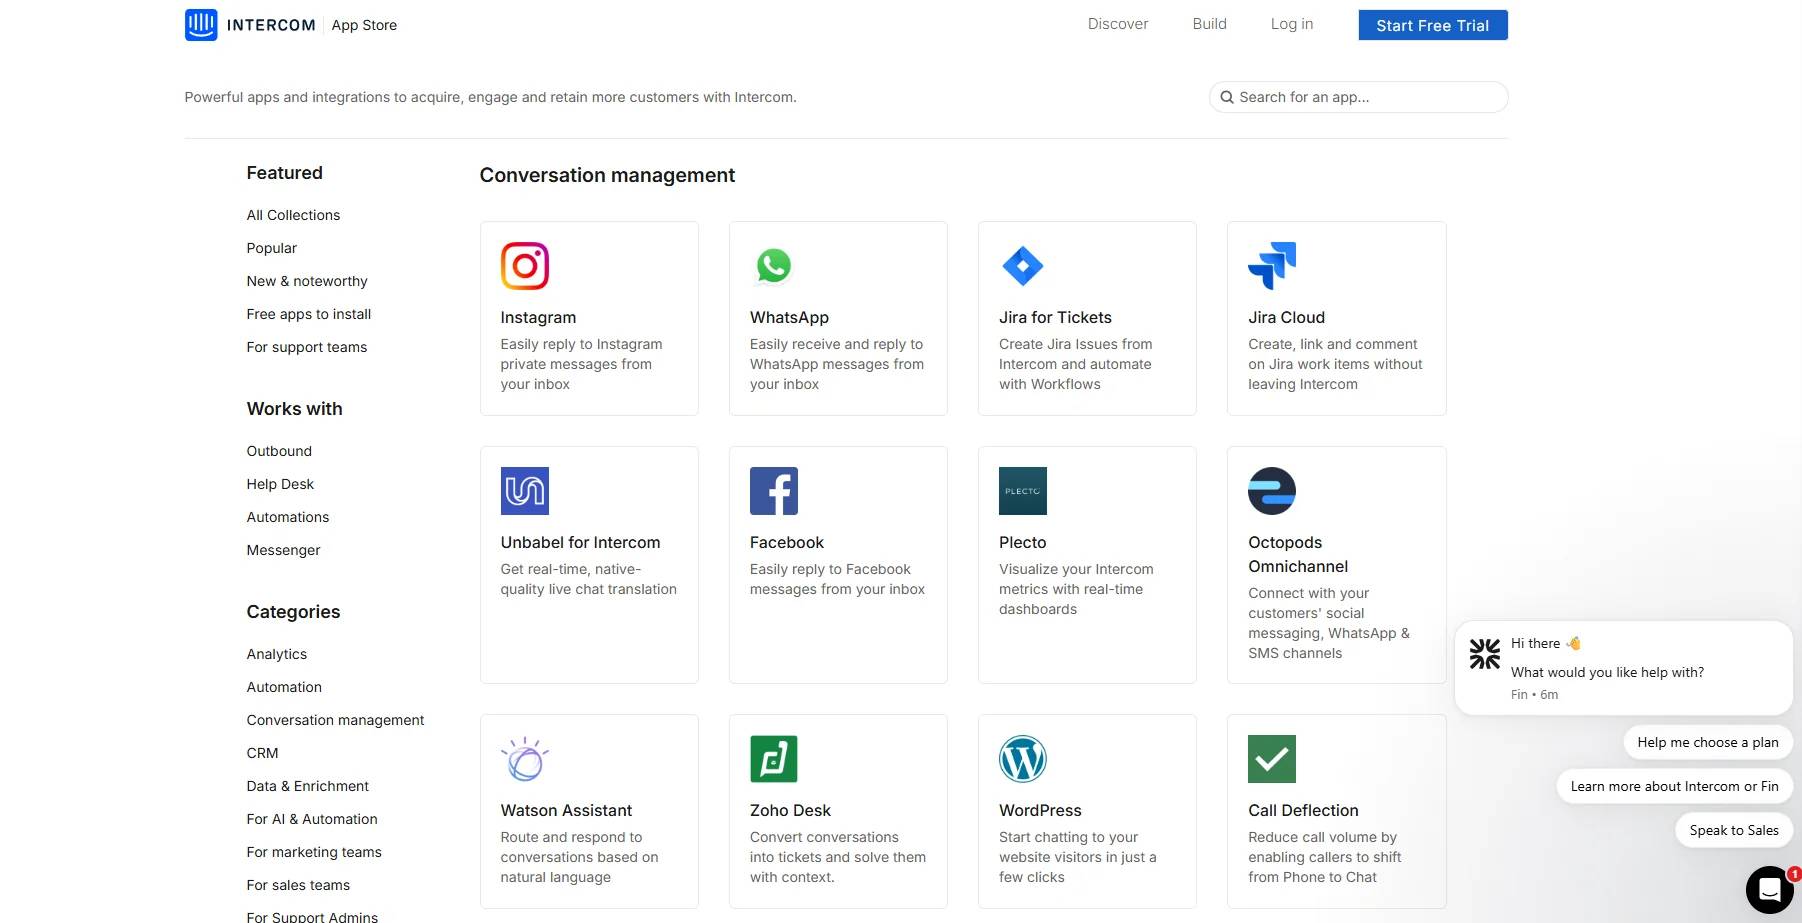Viewport: 1802px width, 923px height.
Task: Click the Fin avatar in chat popup
Action: [1485, 654]
